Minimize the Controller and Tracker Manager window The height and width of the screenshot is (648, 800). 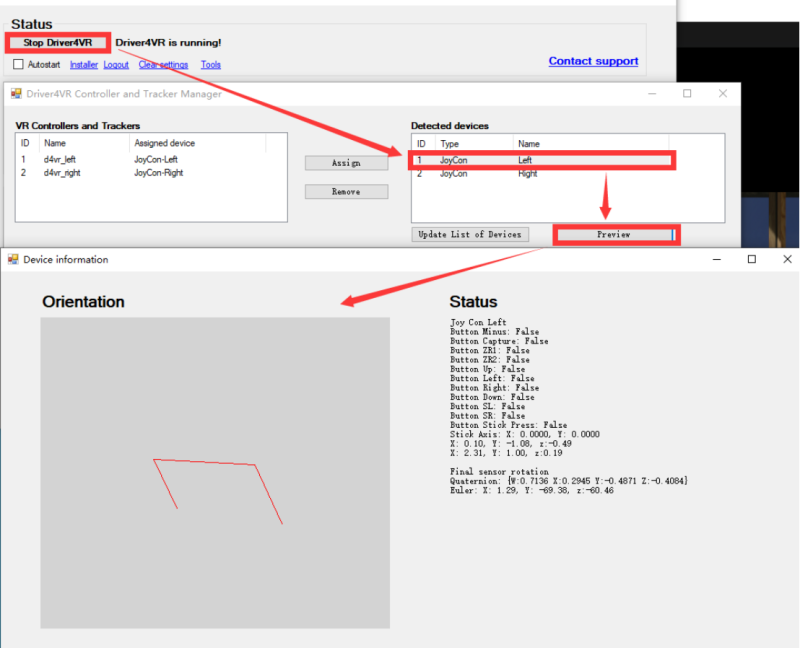[652, 94]
